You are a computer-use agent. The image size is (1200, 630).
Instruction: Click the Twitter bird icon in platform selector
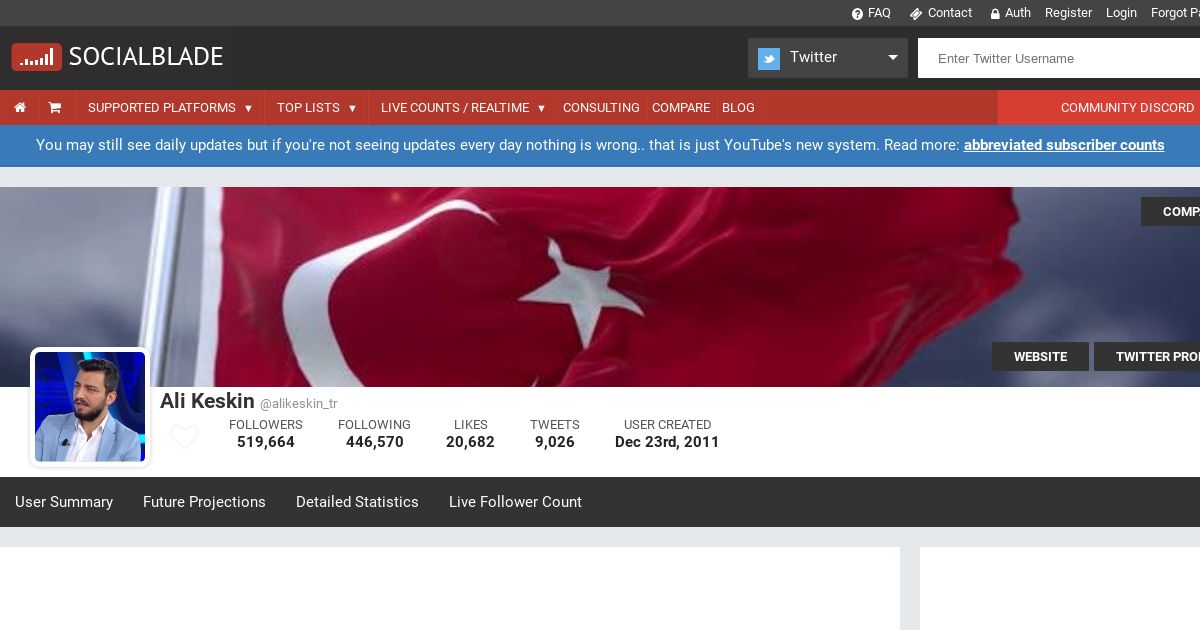(769, 58)
